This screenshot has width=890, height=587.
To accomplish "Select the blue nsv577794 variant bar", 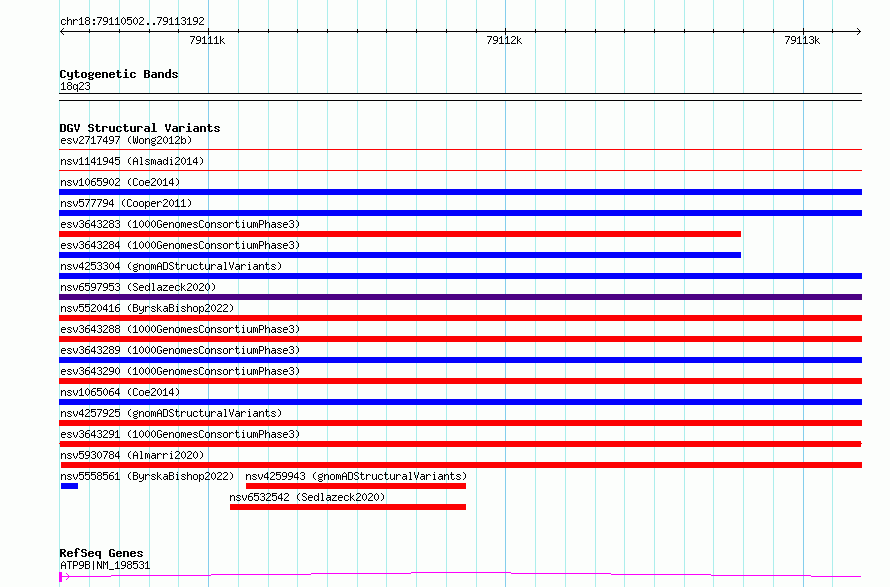I will pyautogui.click(x=460, y=213).
